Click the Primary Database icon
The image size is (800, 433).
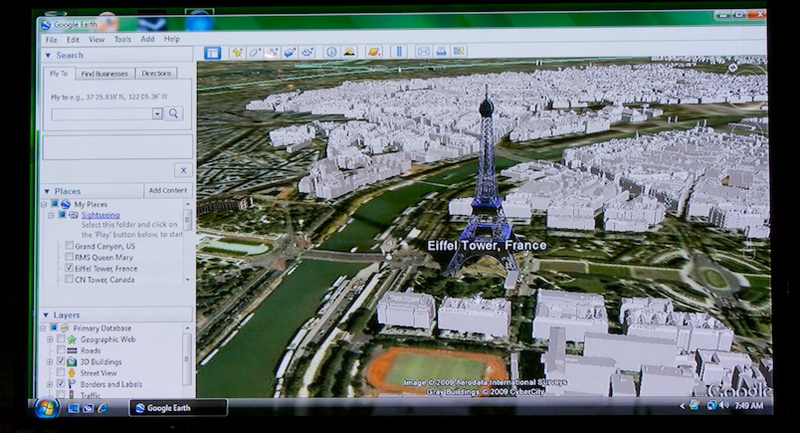point(64,328)
